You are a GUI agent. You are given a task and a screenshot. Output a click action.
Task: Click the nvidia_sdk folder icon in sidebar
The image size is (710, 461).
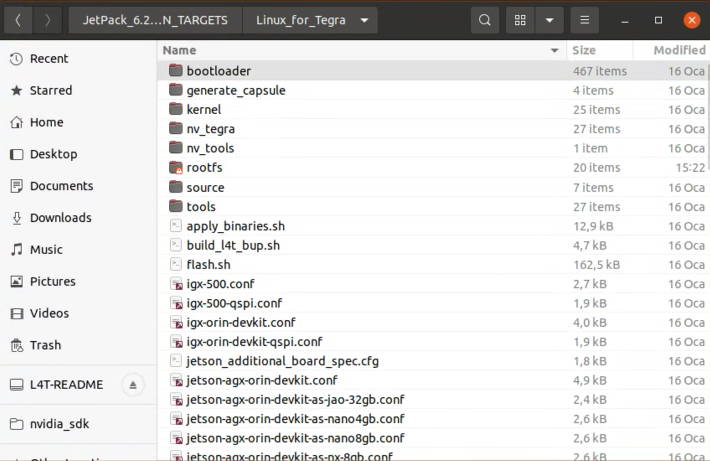pyautogui.click(x=16, y=424)
